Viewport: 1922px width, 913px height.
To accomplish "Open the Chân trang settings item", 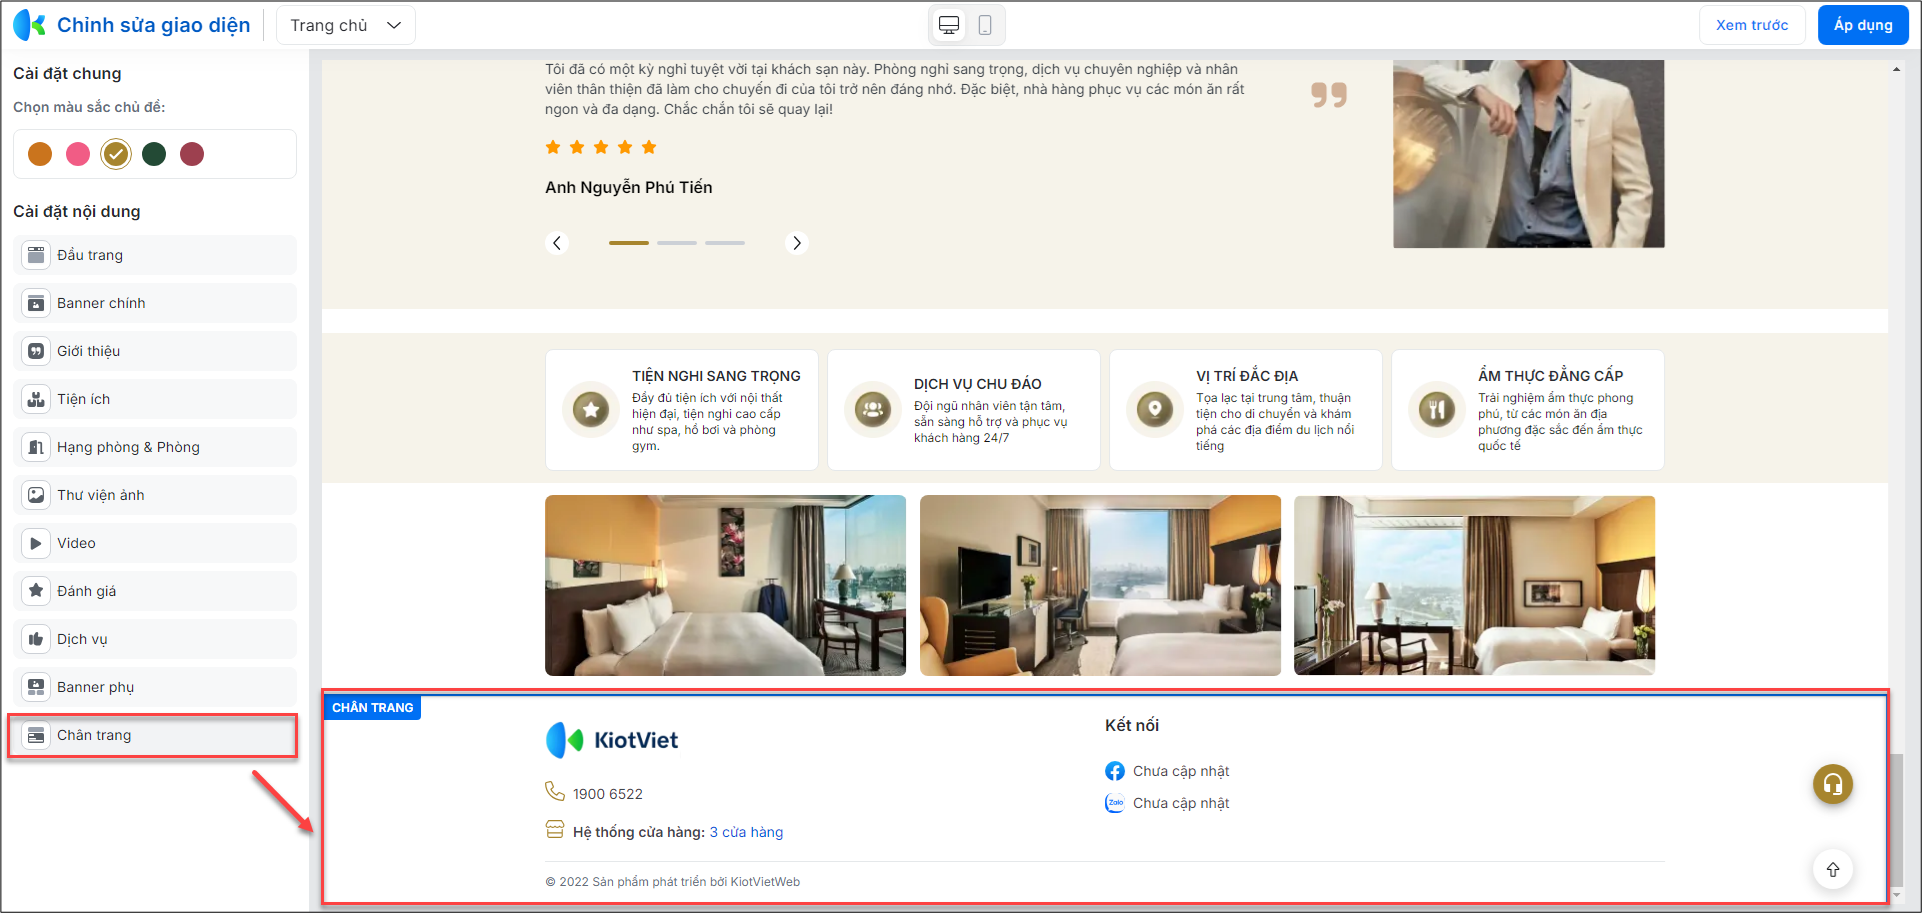I will coord(155,735).
